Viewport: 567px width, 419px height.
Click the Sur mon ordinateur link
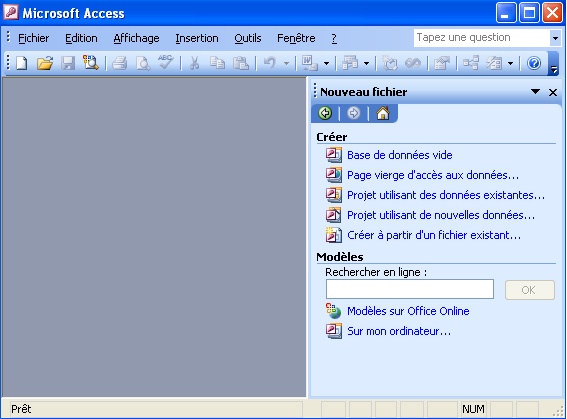399,331
